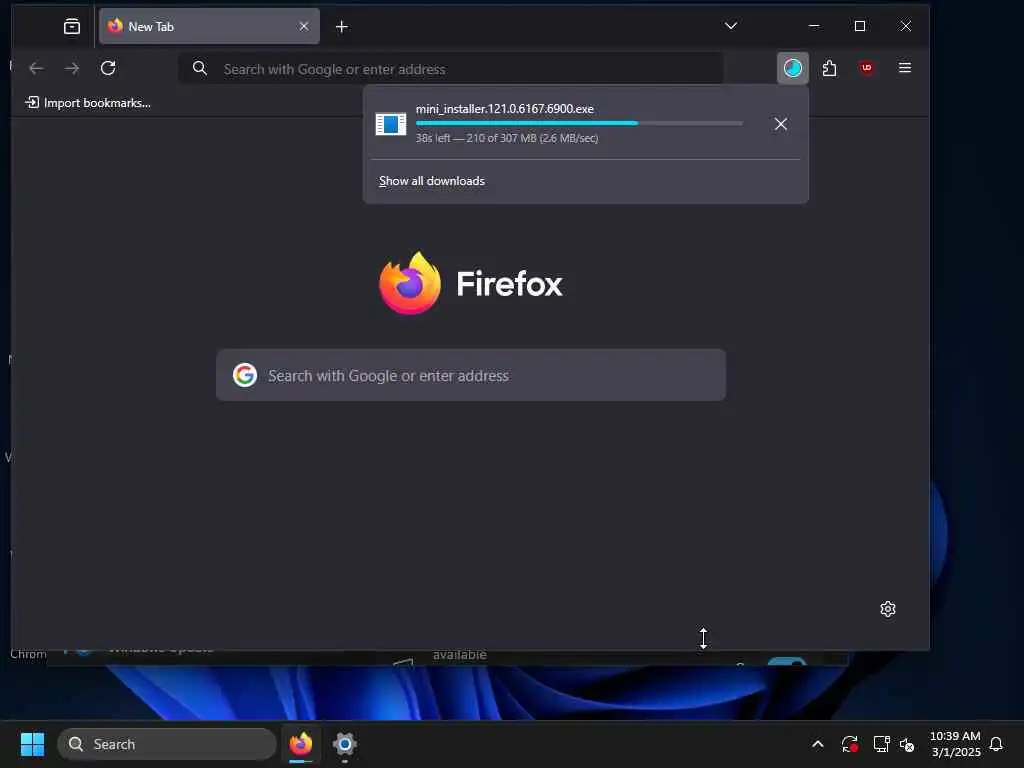This screenshot has width=1024, height=768.
Task: Open the clock showing 10:39 AM
Action: [955, 744]
